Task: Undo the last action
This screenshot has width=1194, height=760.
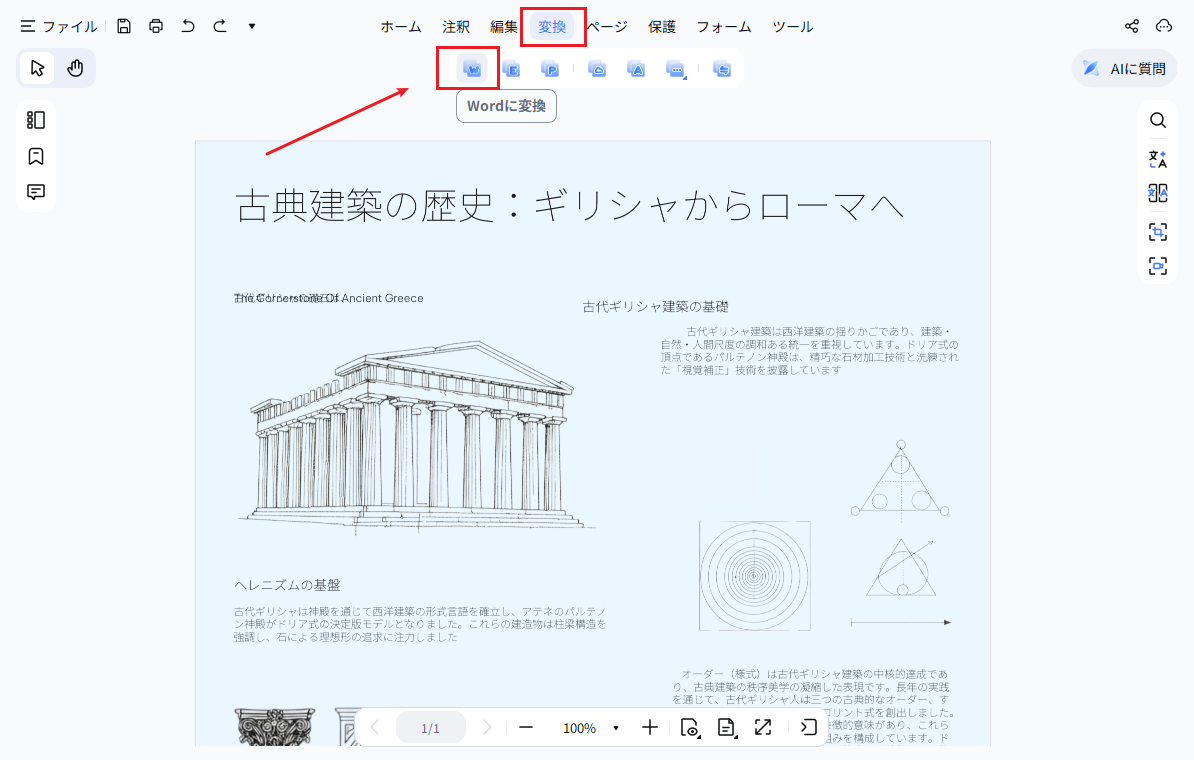Action: coord(187,26)
